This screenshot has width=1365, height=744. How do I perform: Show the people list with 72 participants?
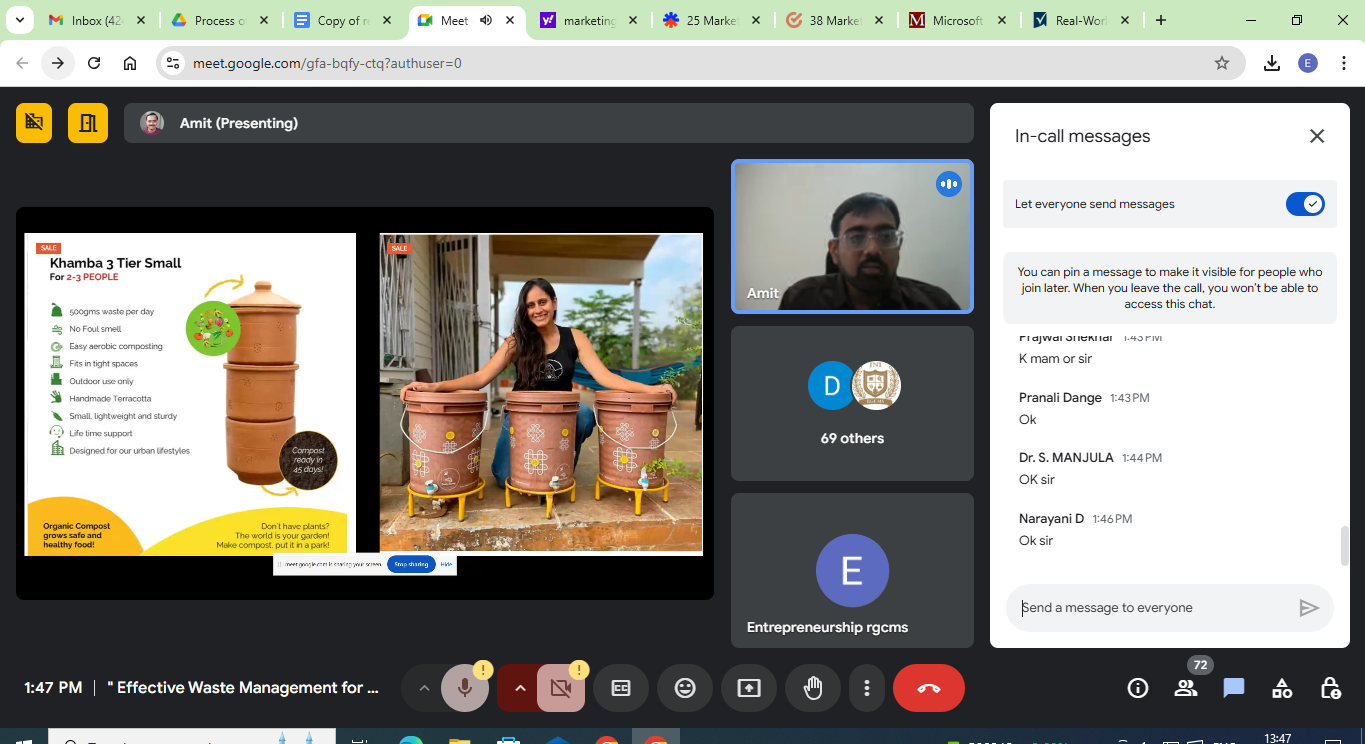click(1186, 688)
